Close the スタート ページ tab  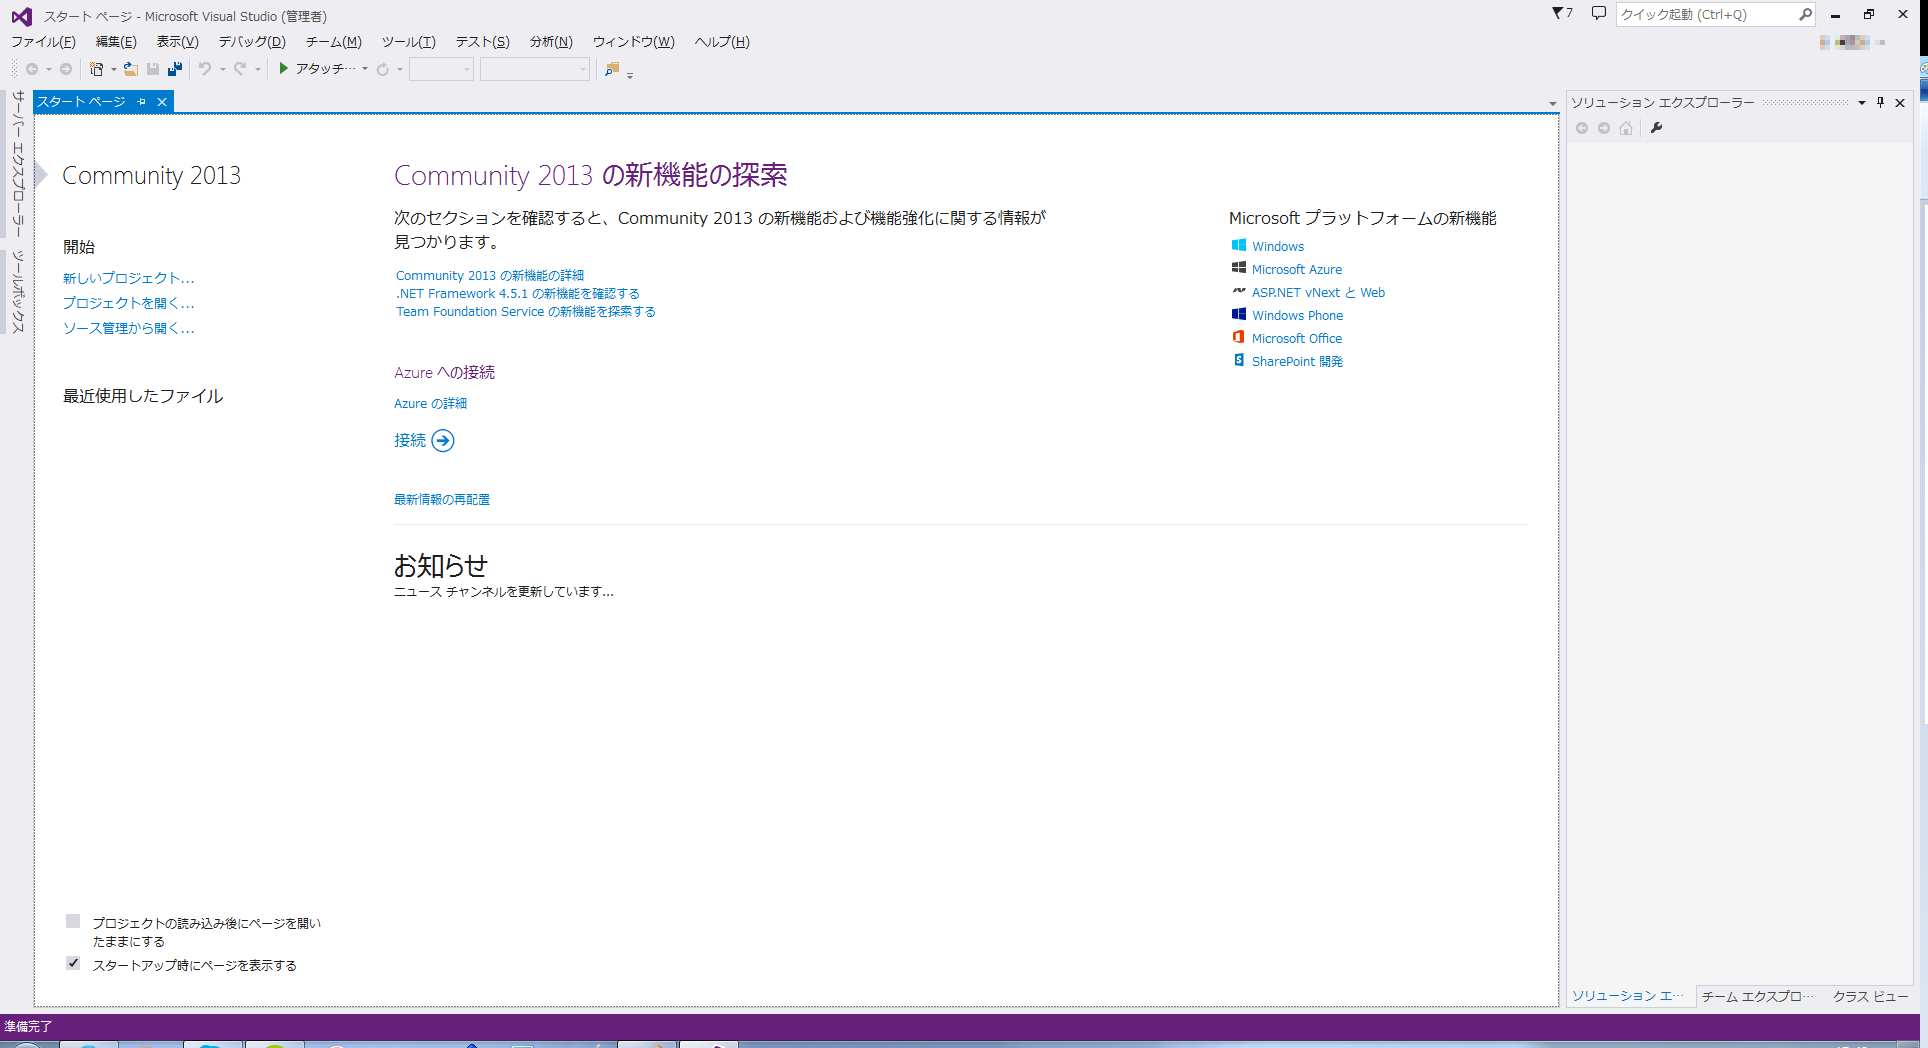pos(162,102)
